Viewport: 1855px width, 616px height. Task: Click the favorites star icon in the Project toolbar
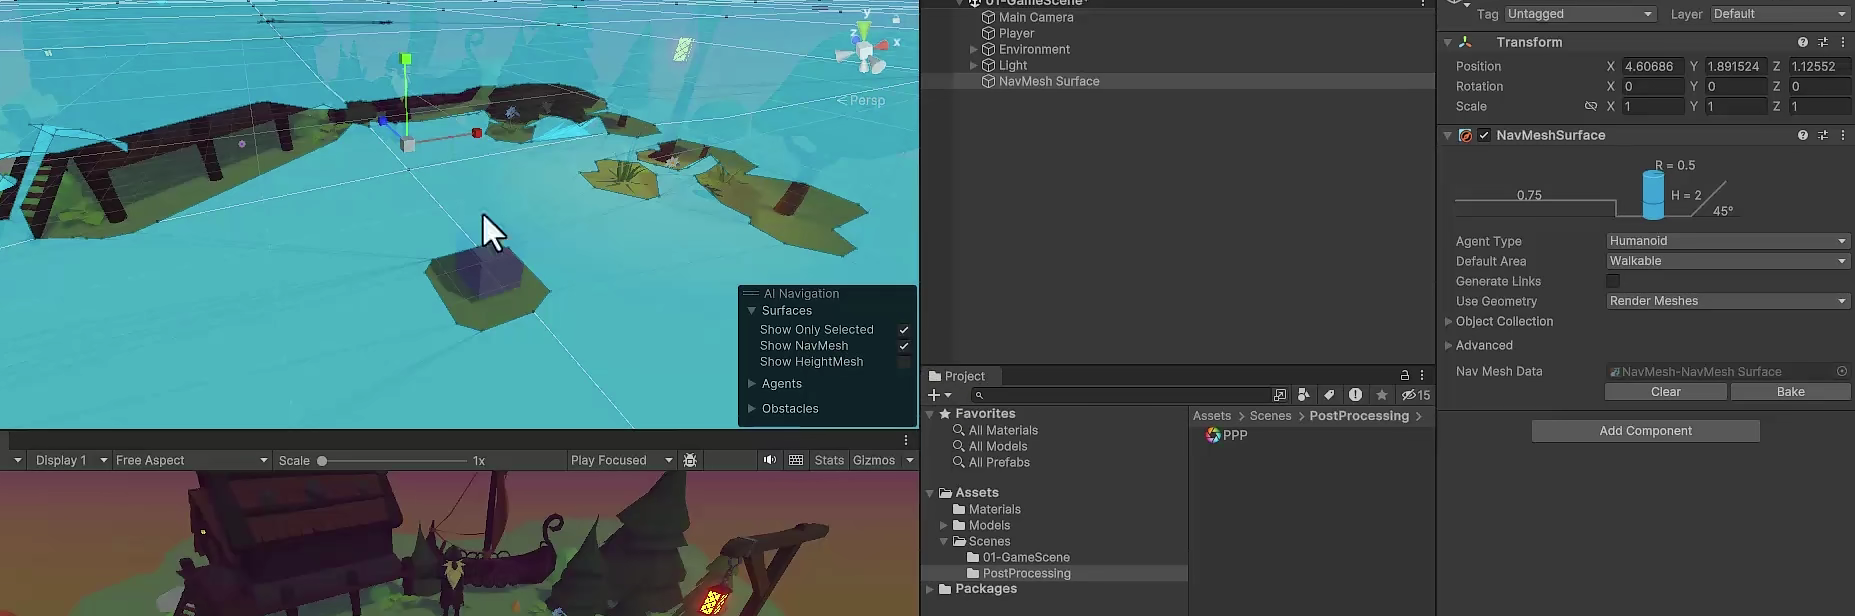pos(1382,395)
